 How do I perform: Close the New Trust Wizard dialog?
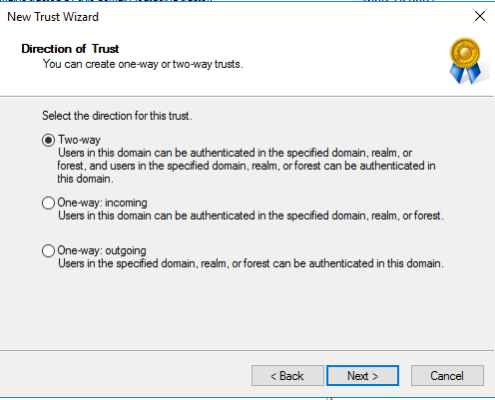coord(480,16)
